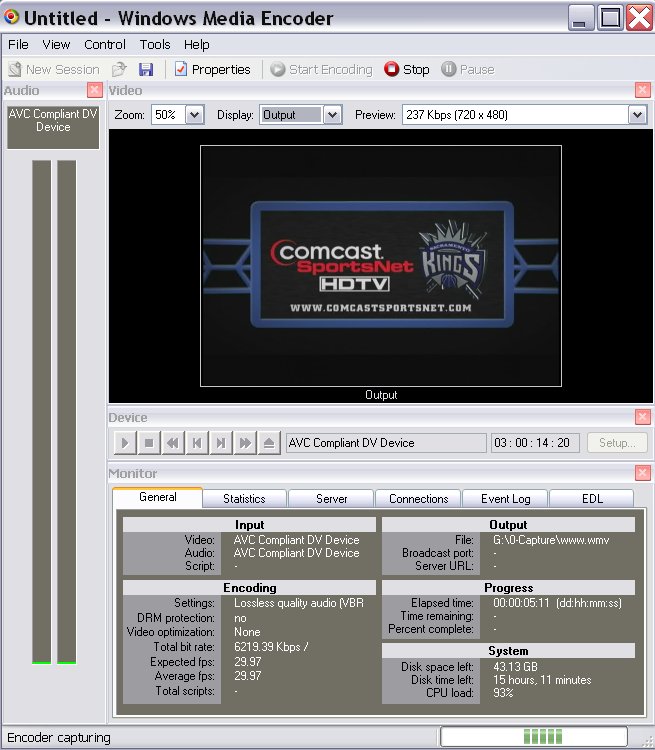655x750 pixels.
Task: Click the right audio level meter
Action: [67, 412]
